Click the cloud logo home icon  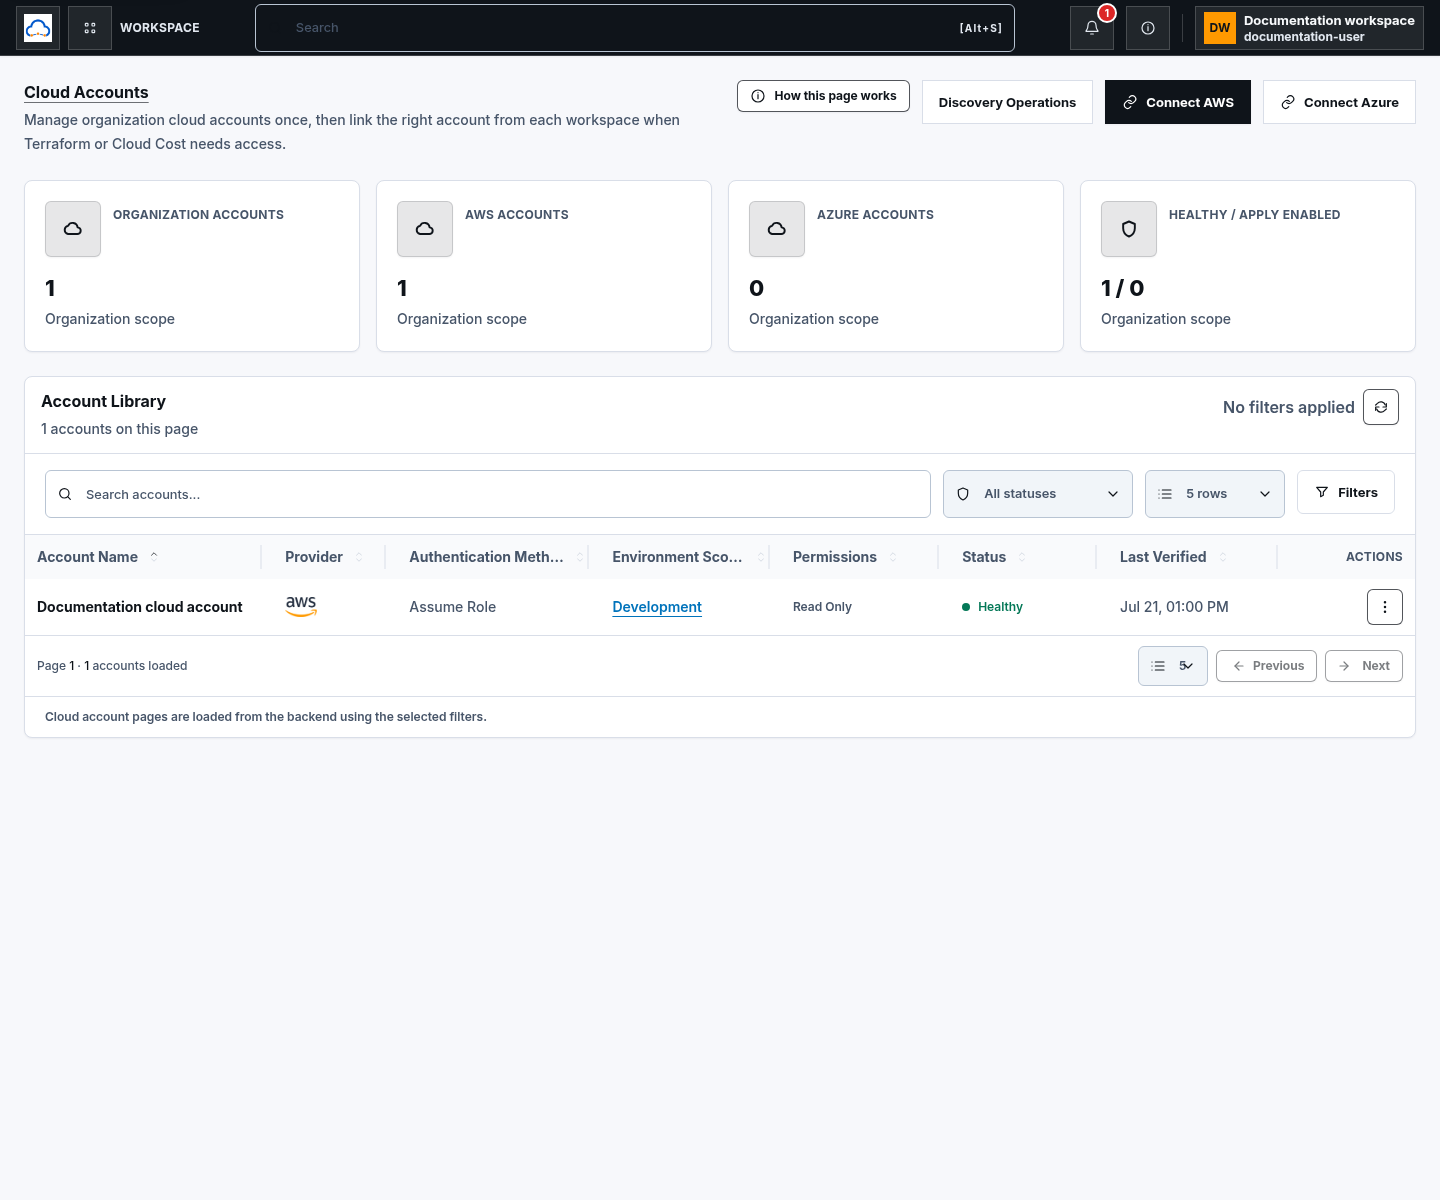pyautogui.click(x=38, y=28)
